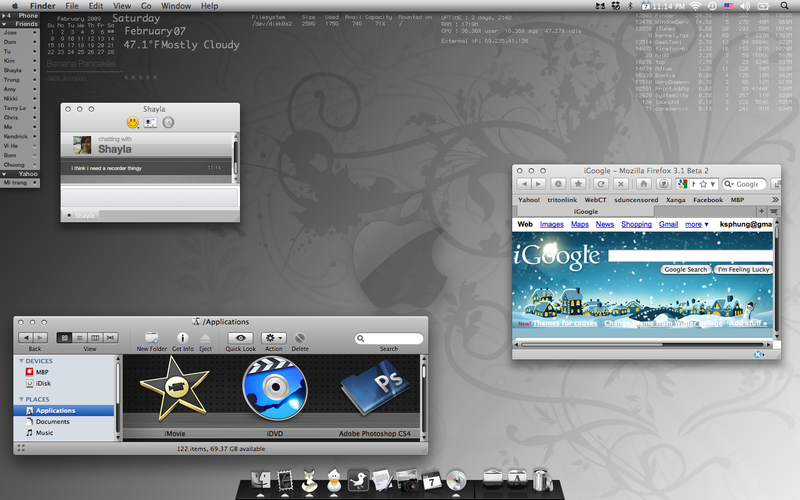
Task: Open Firefox history clock button
Action: 558,184
